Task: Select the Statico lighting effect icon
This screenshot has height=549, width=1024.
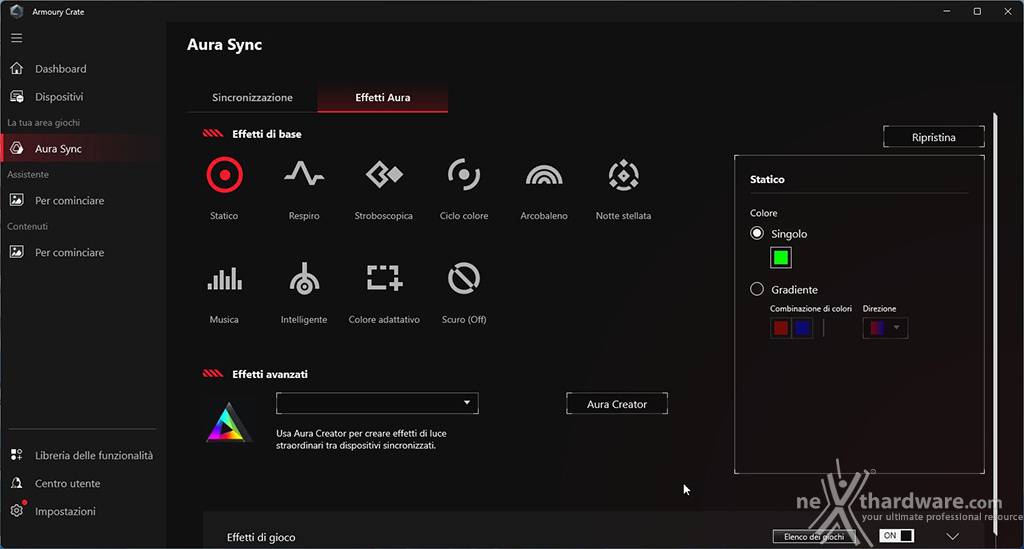Action: coord(225,175)
